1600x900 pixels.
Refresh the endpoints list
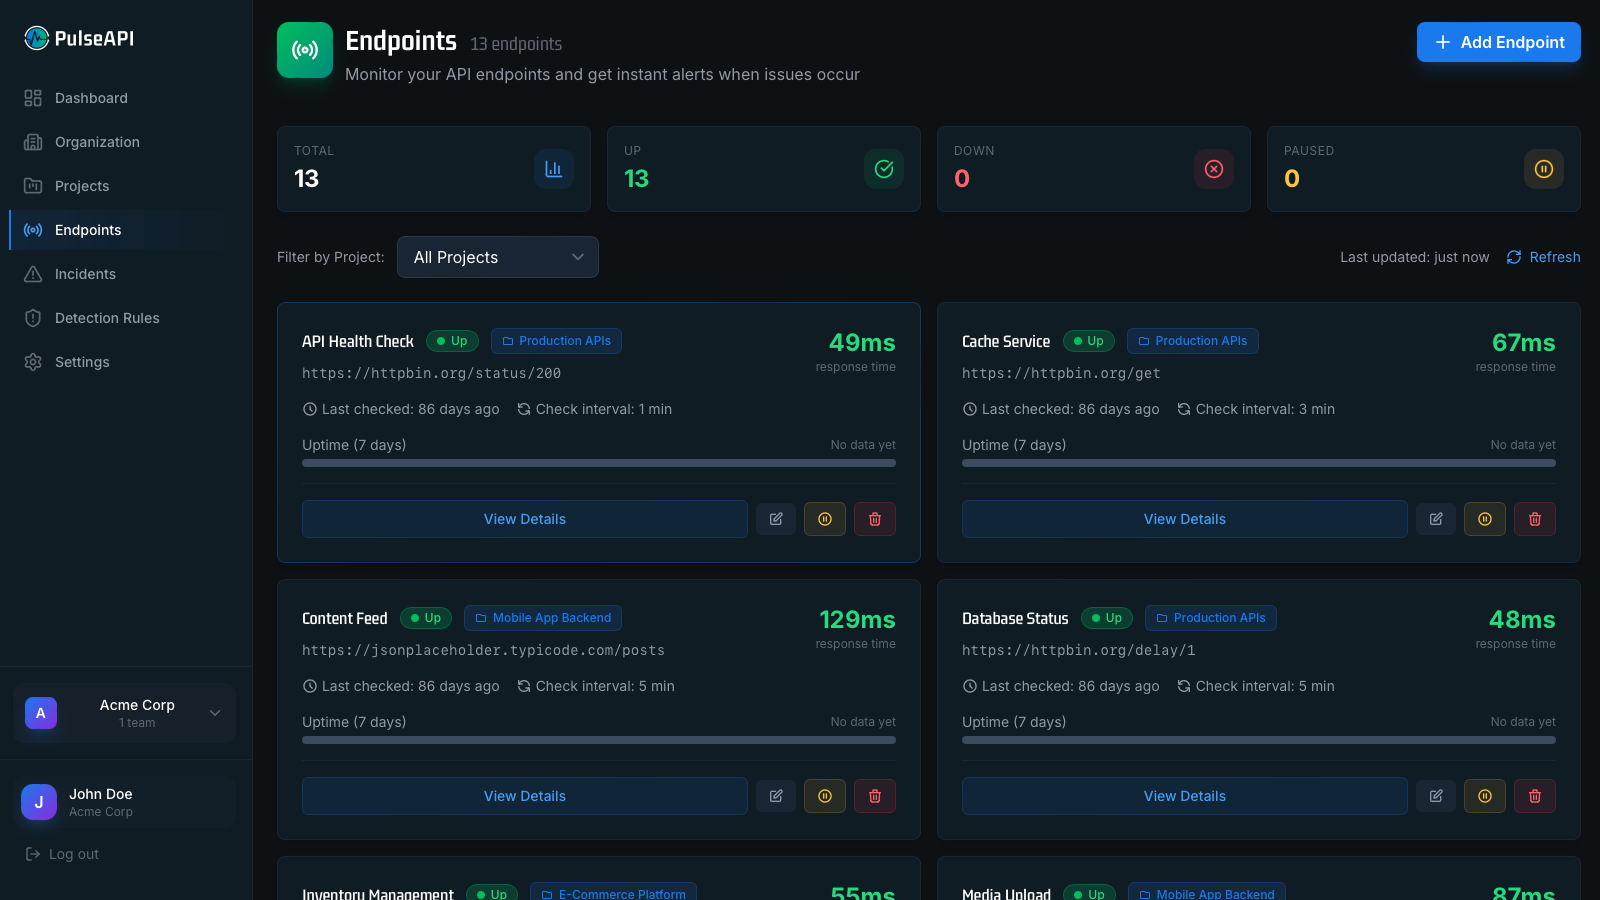click(x=1544, y=257)
